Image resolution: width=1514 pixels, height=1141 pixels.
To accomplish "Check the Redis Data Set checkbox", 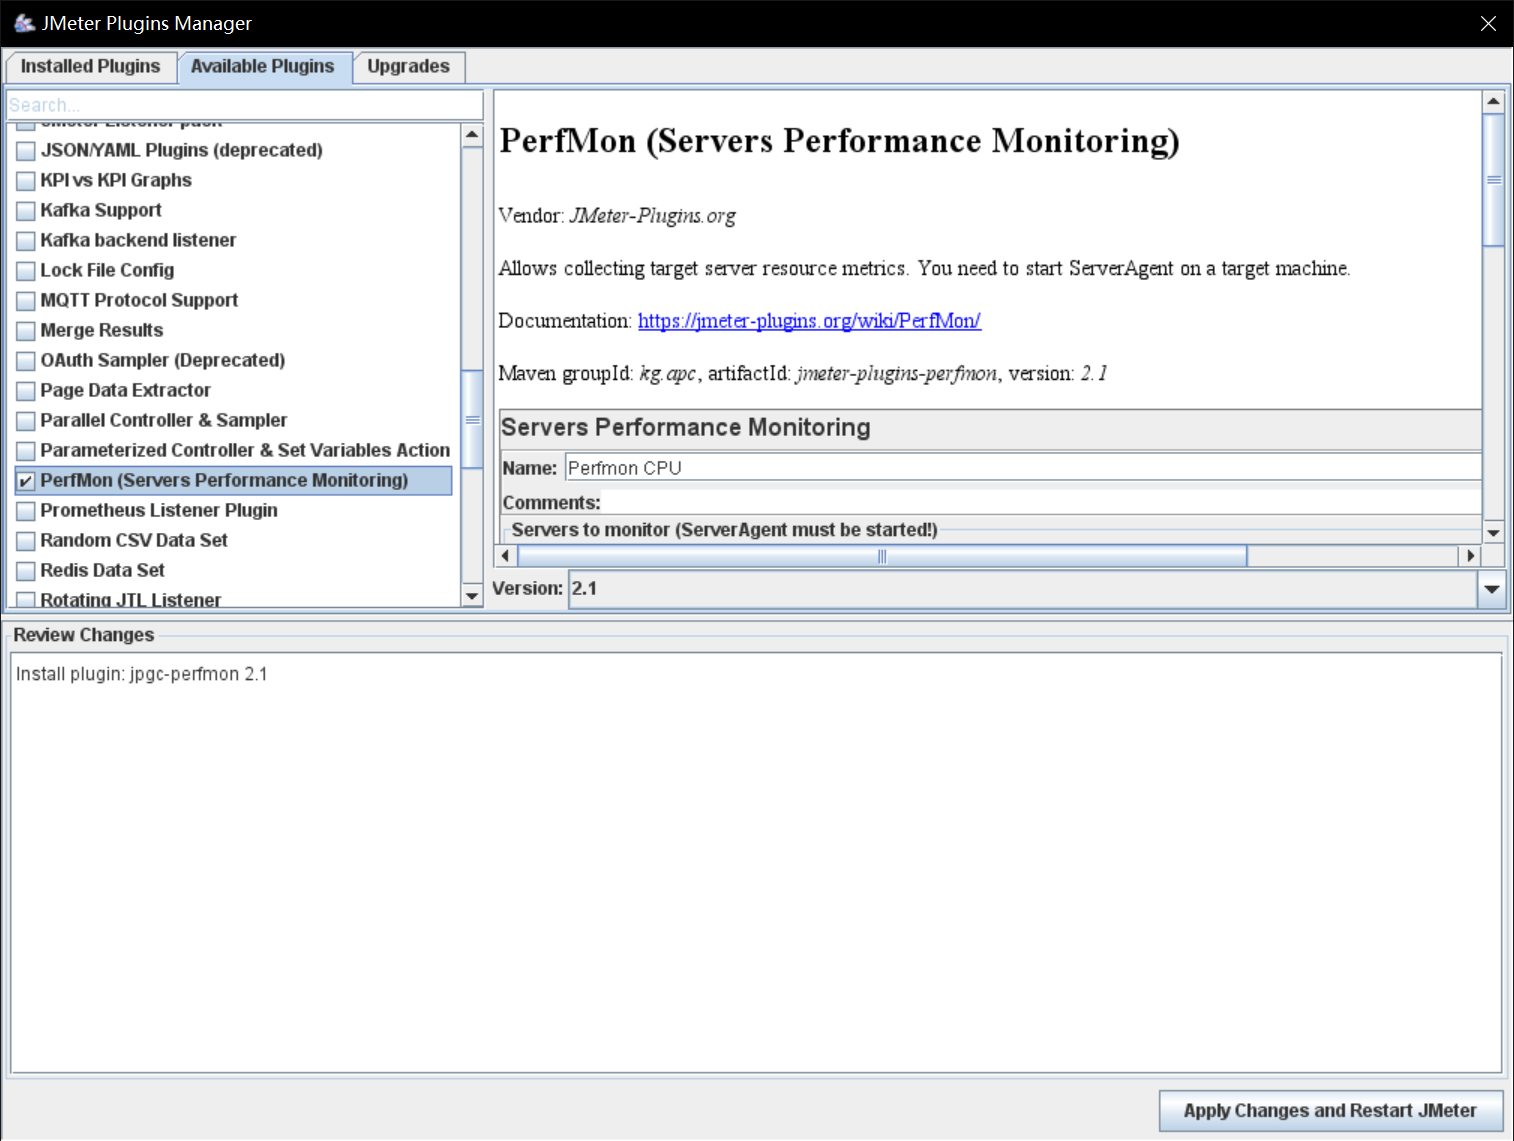I will (26, 571).
